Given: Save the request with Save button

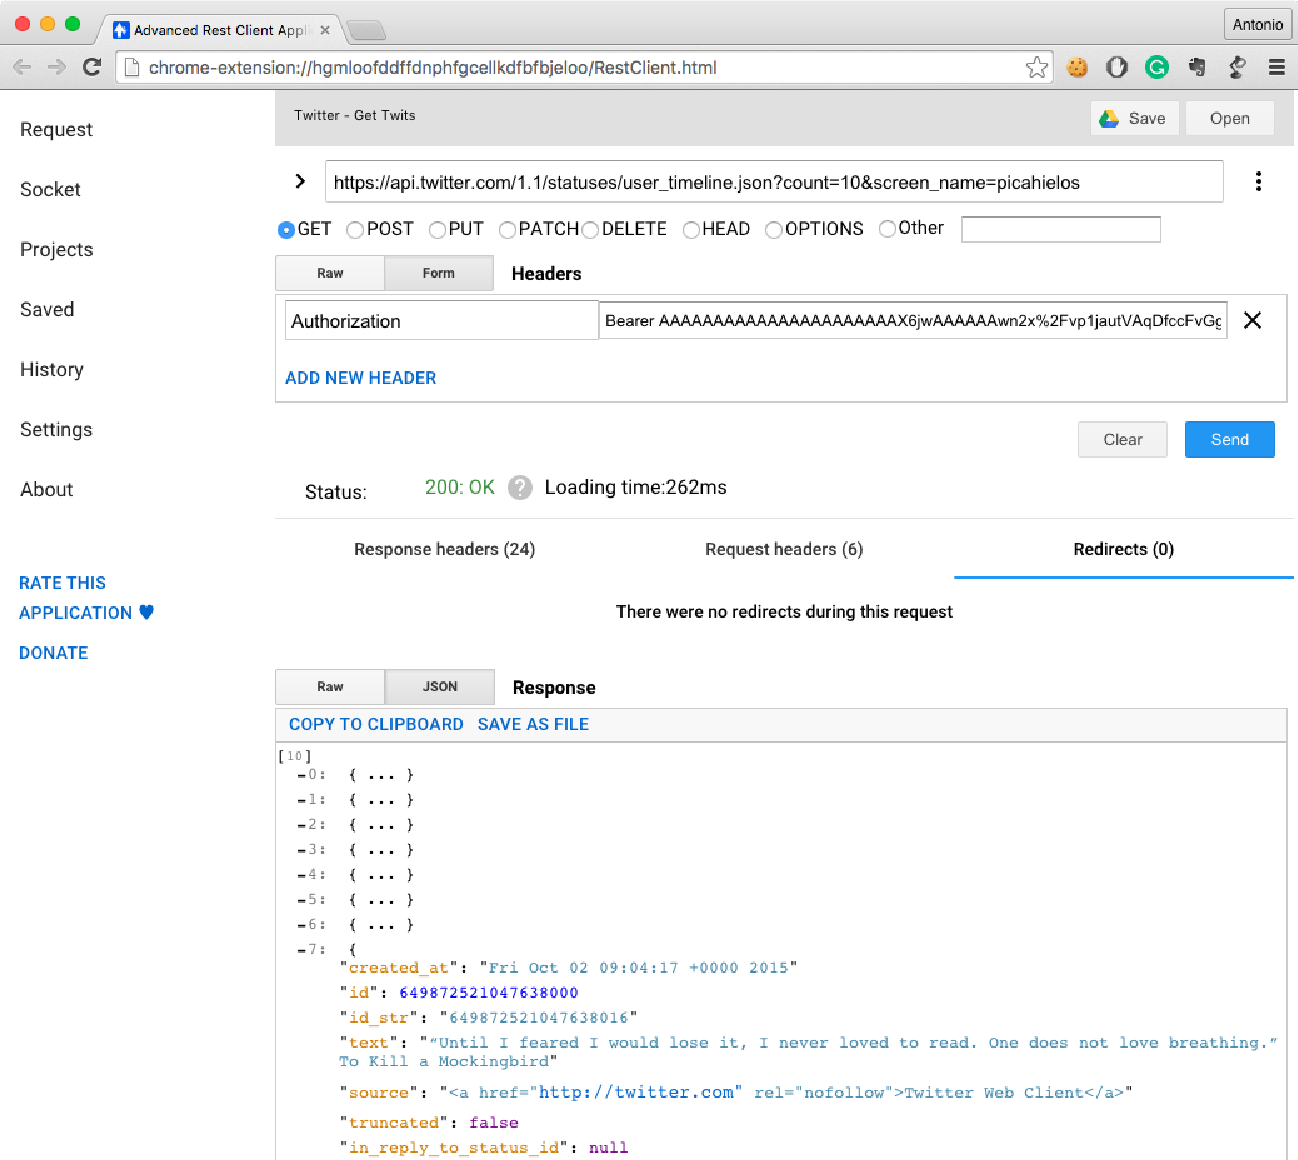Looking at the screenshot, I should (1135, 118).
